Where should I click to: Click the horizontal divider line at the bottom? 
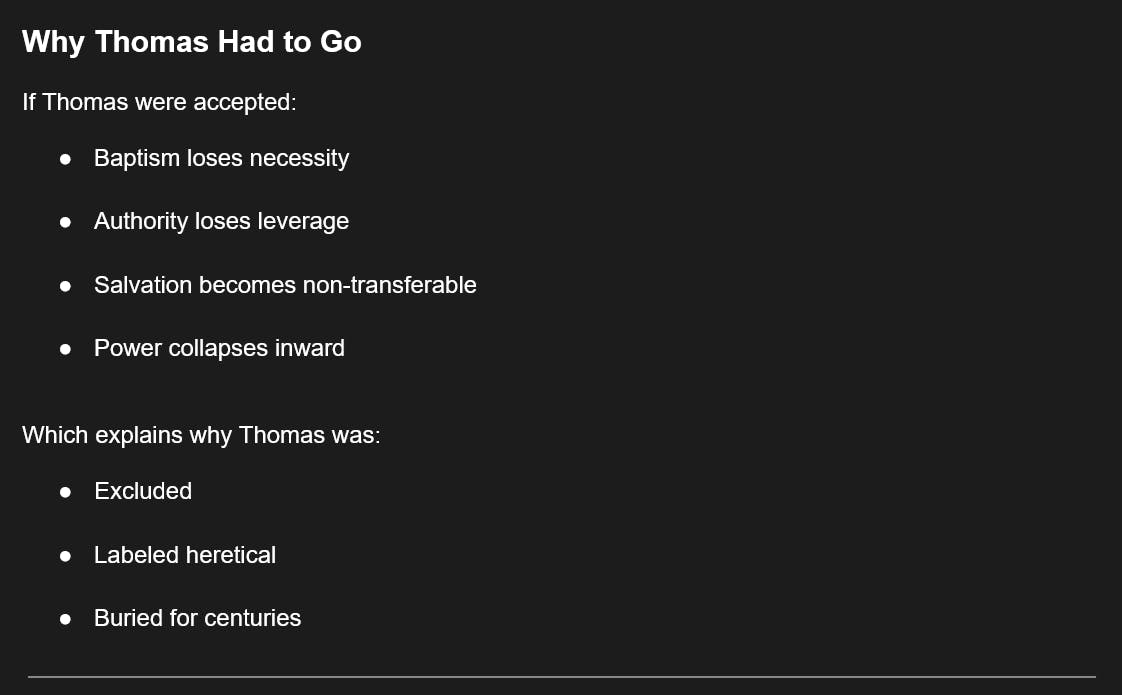(561, 677)
